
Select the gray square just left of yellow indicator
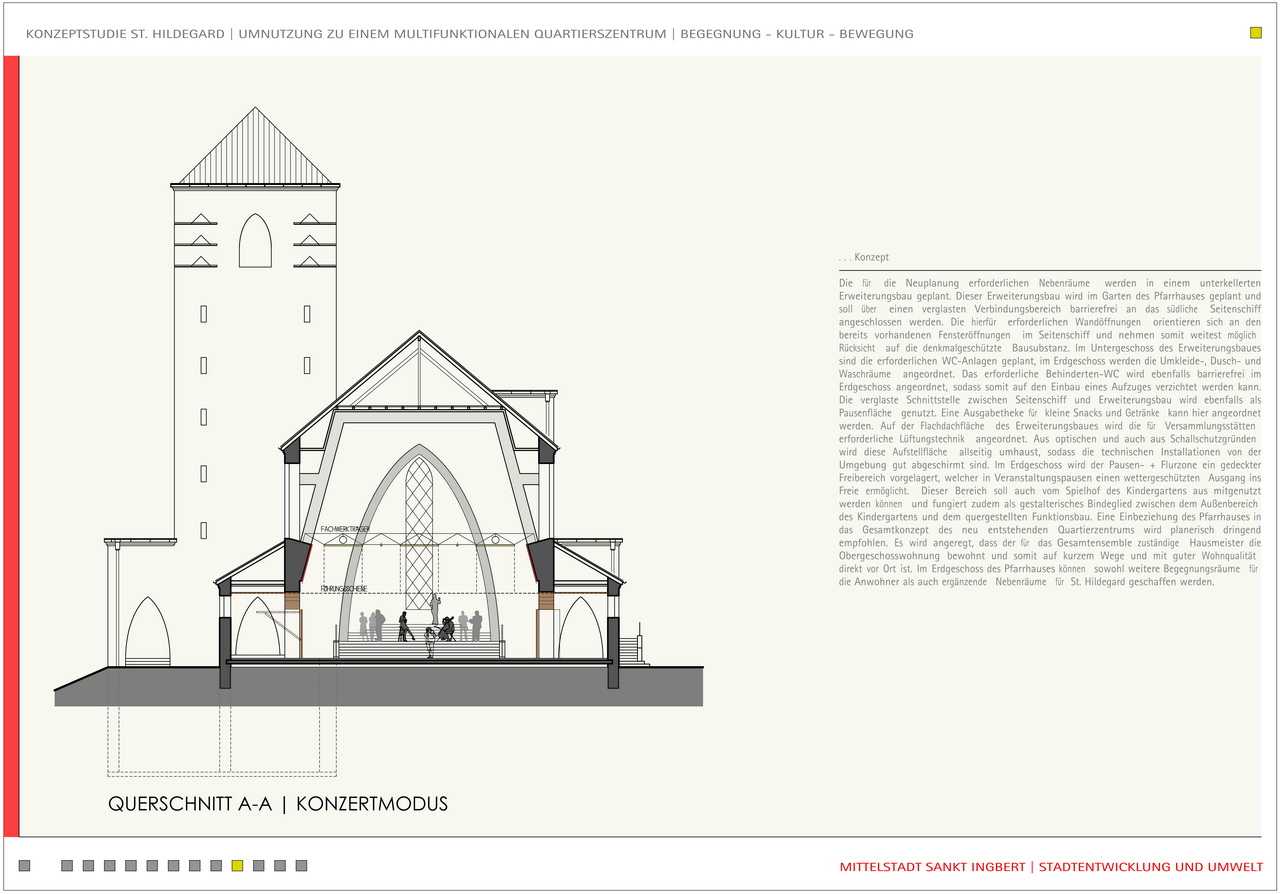coord(216,866)
